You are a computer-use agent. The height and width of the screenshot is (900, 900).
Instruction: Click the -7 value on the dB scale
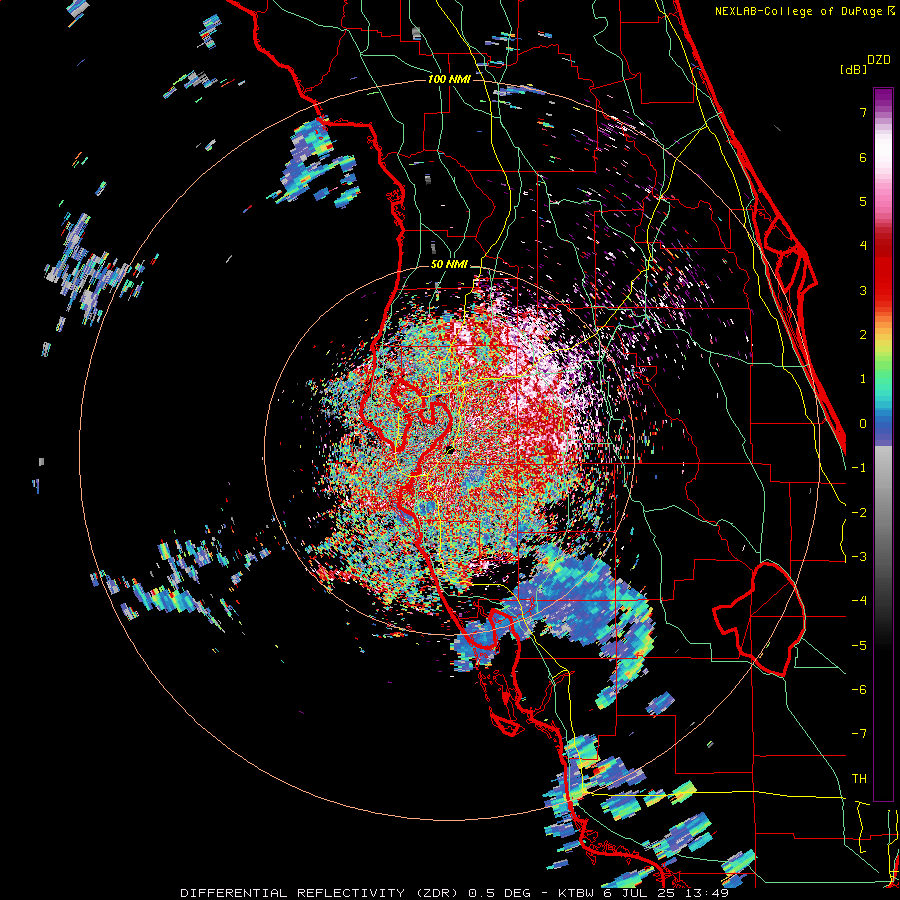859,734
